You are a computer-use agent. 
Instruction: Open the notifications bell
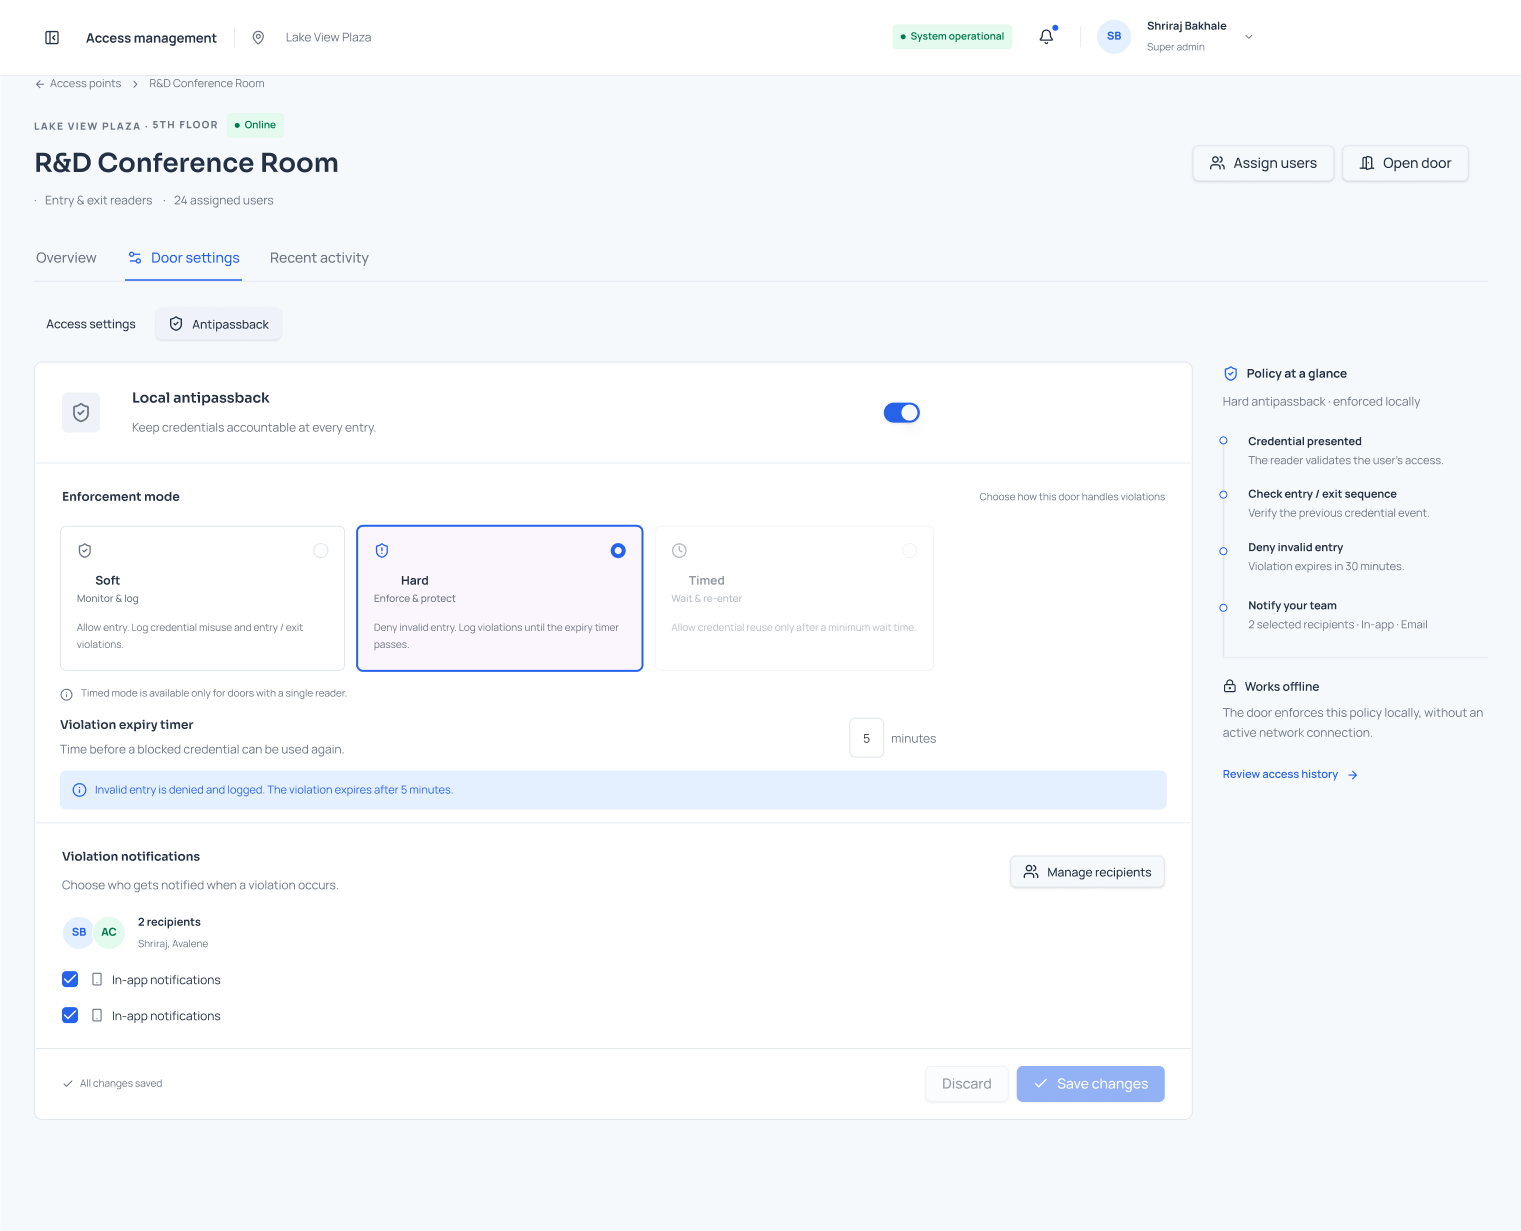click(1046, 37)
